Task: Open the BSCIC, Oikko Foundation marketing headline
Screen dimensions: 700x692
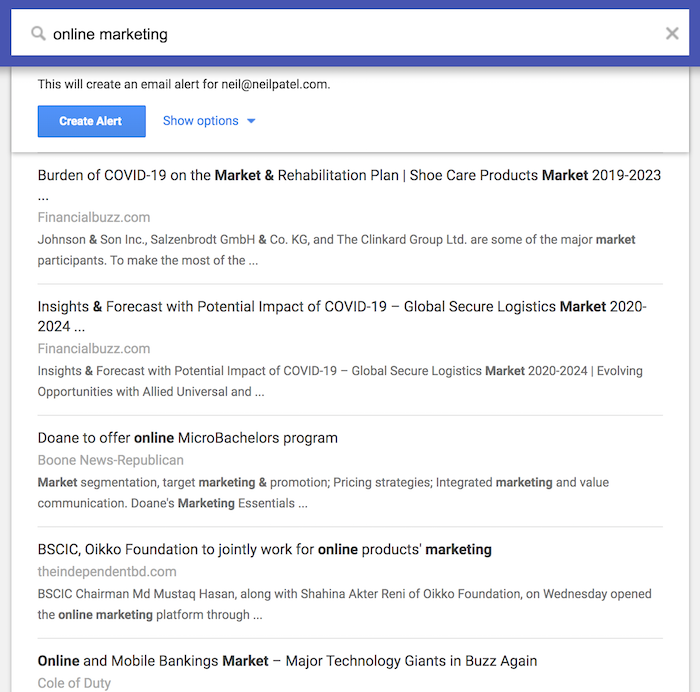Action: click(264, 550)
